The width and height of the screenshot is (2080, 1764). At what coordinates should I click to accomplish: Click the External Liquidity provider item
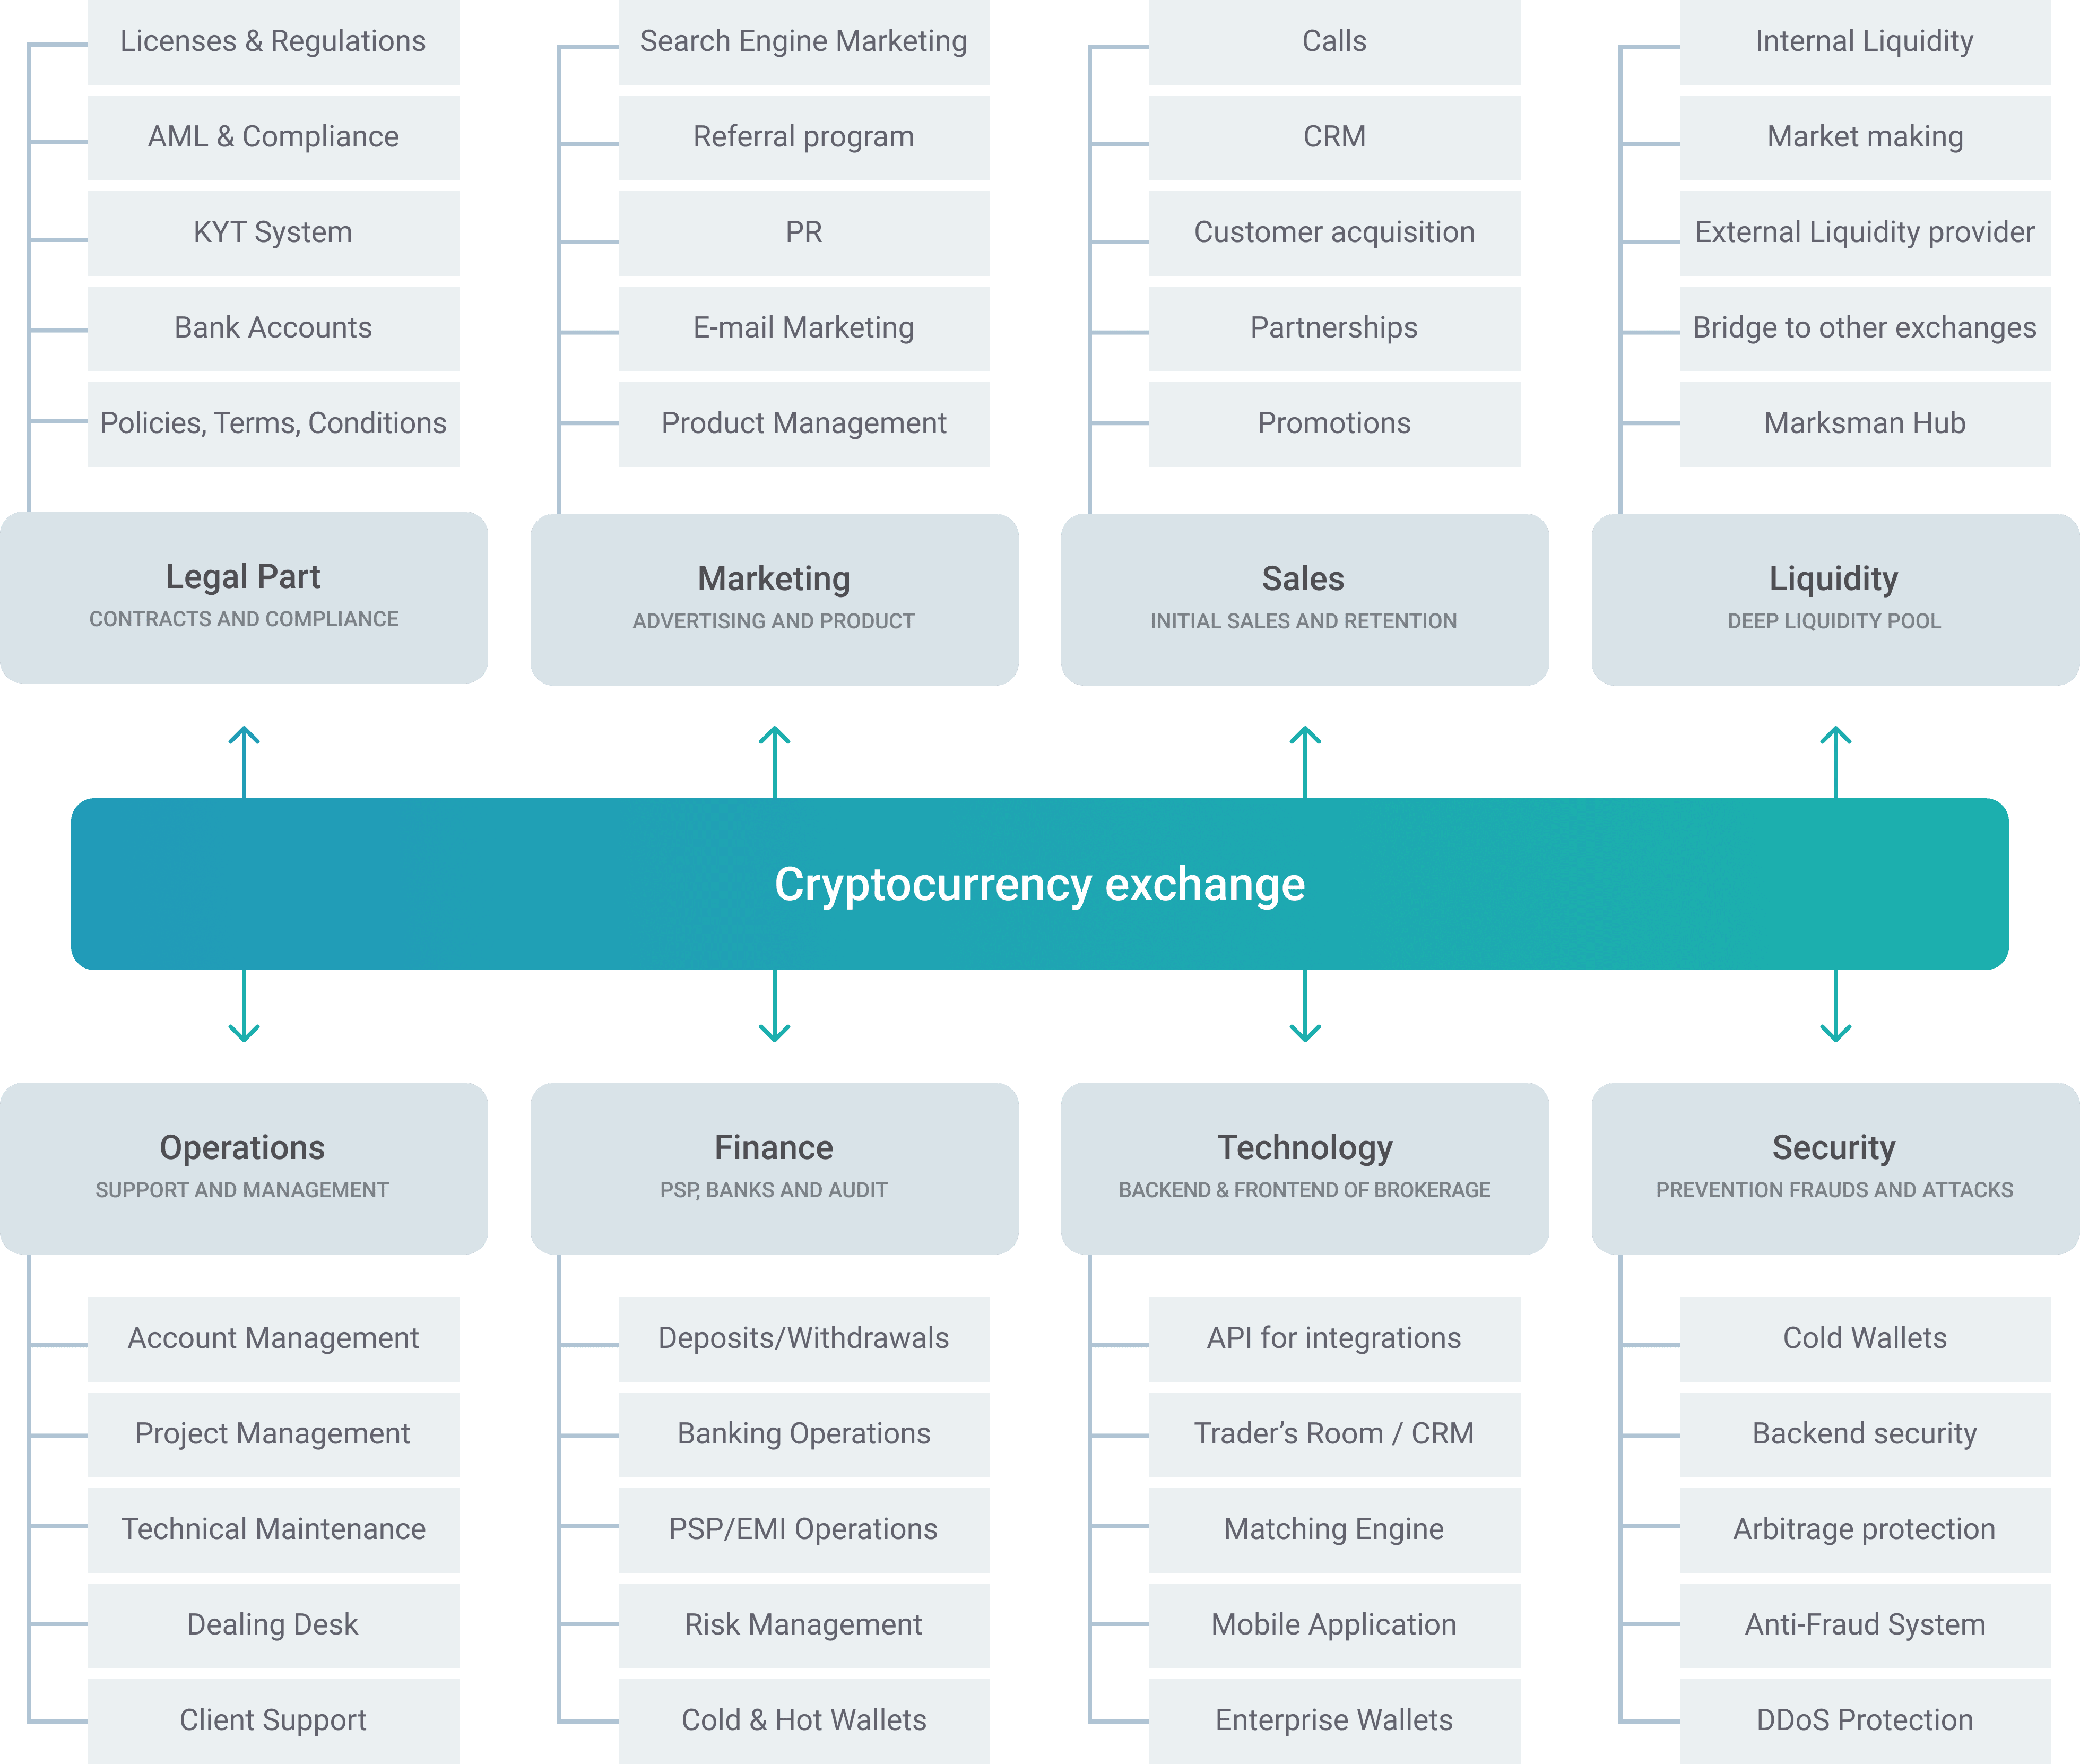click(1865, 233)
